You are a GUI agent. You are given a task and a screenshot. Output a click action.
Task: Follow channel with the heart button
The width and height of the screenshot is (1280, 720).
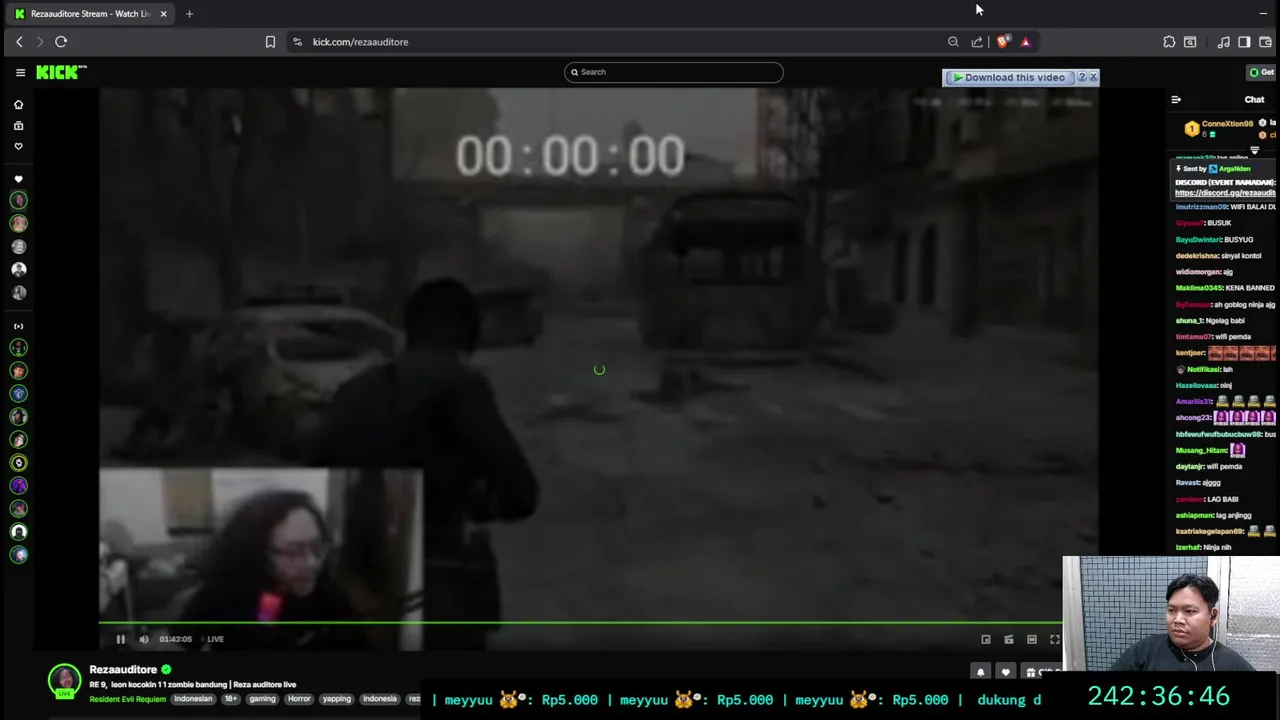[x=1006, y=672]
